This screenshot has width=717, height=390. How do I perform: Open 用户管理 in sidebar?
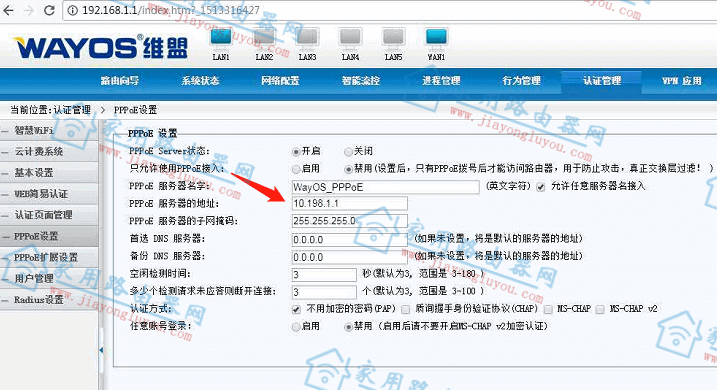click(49, 278)
